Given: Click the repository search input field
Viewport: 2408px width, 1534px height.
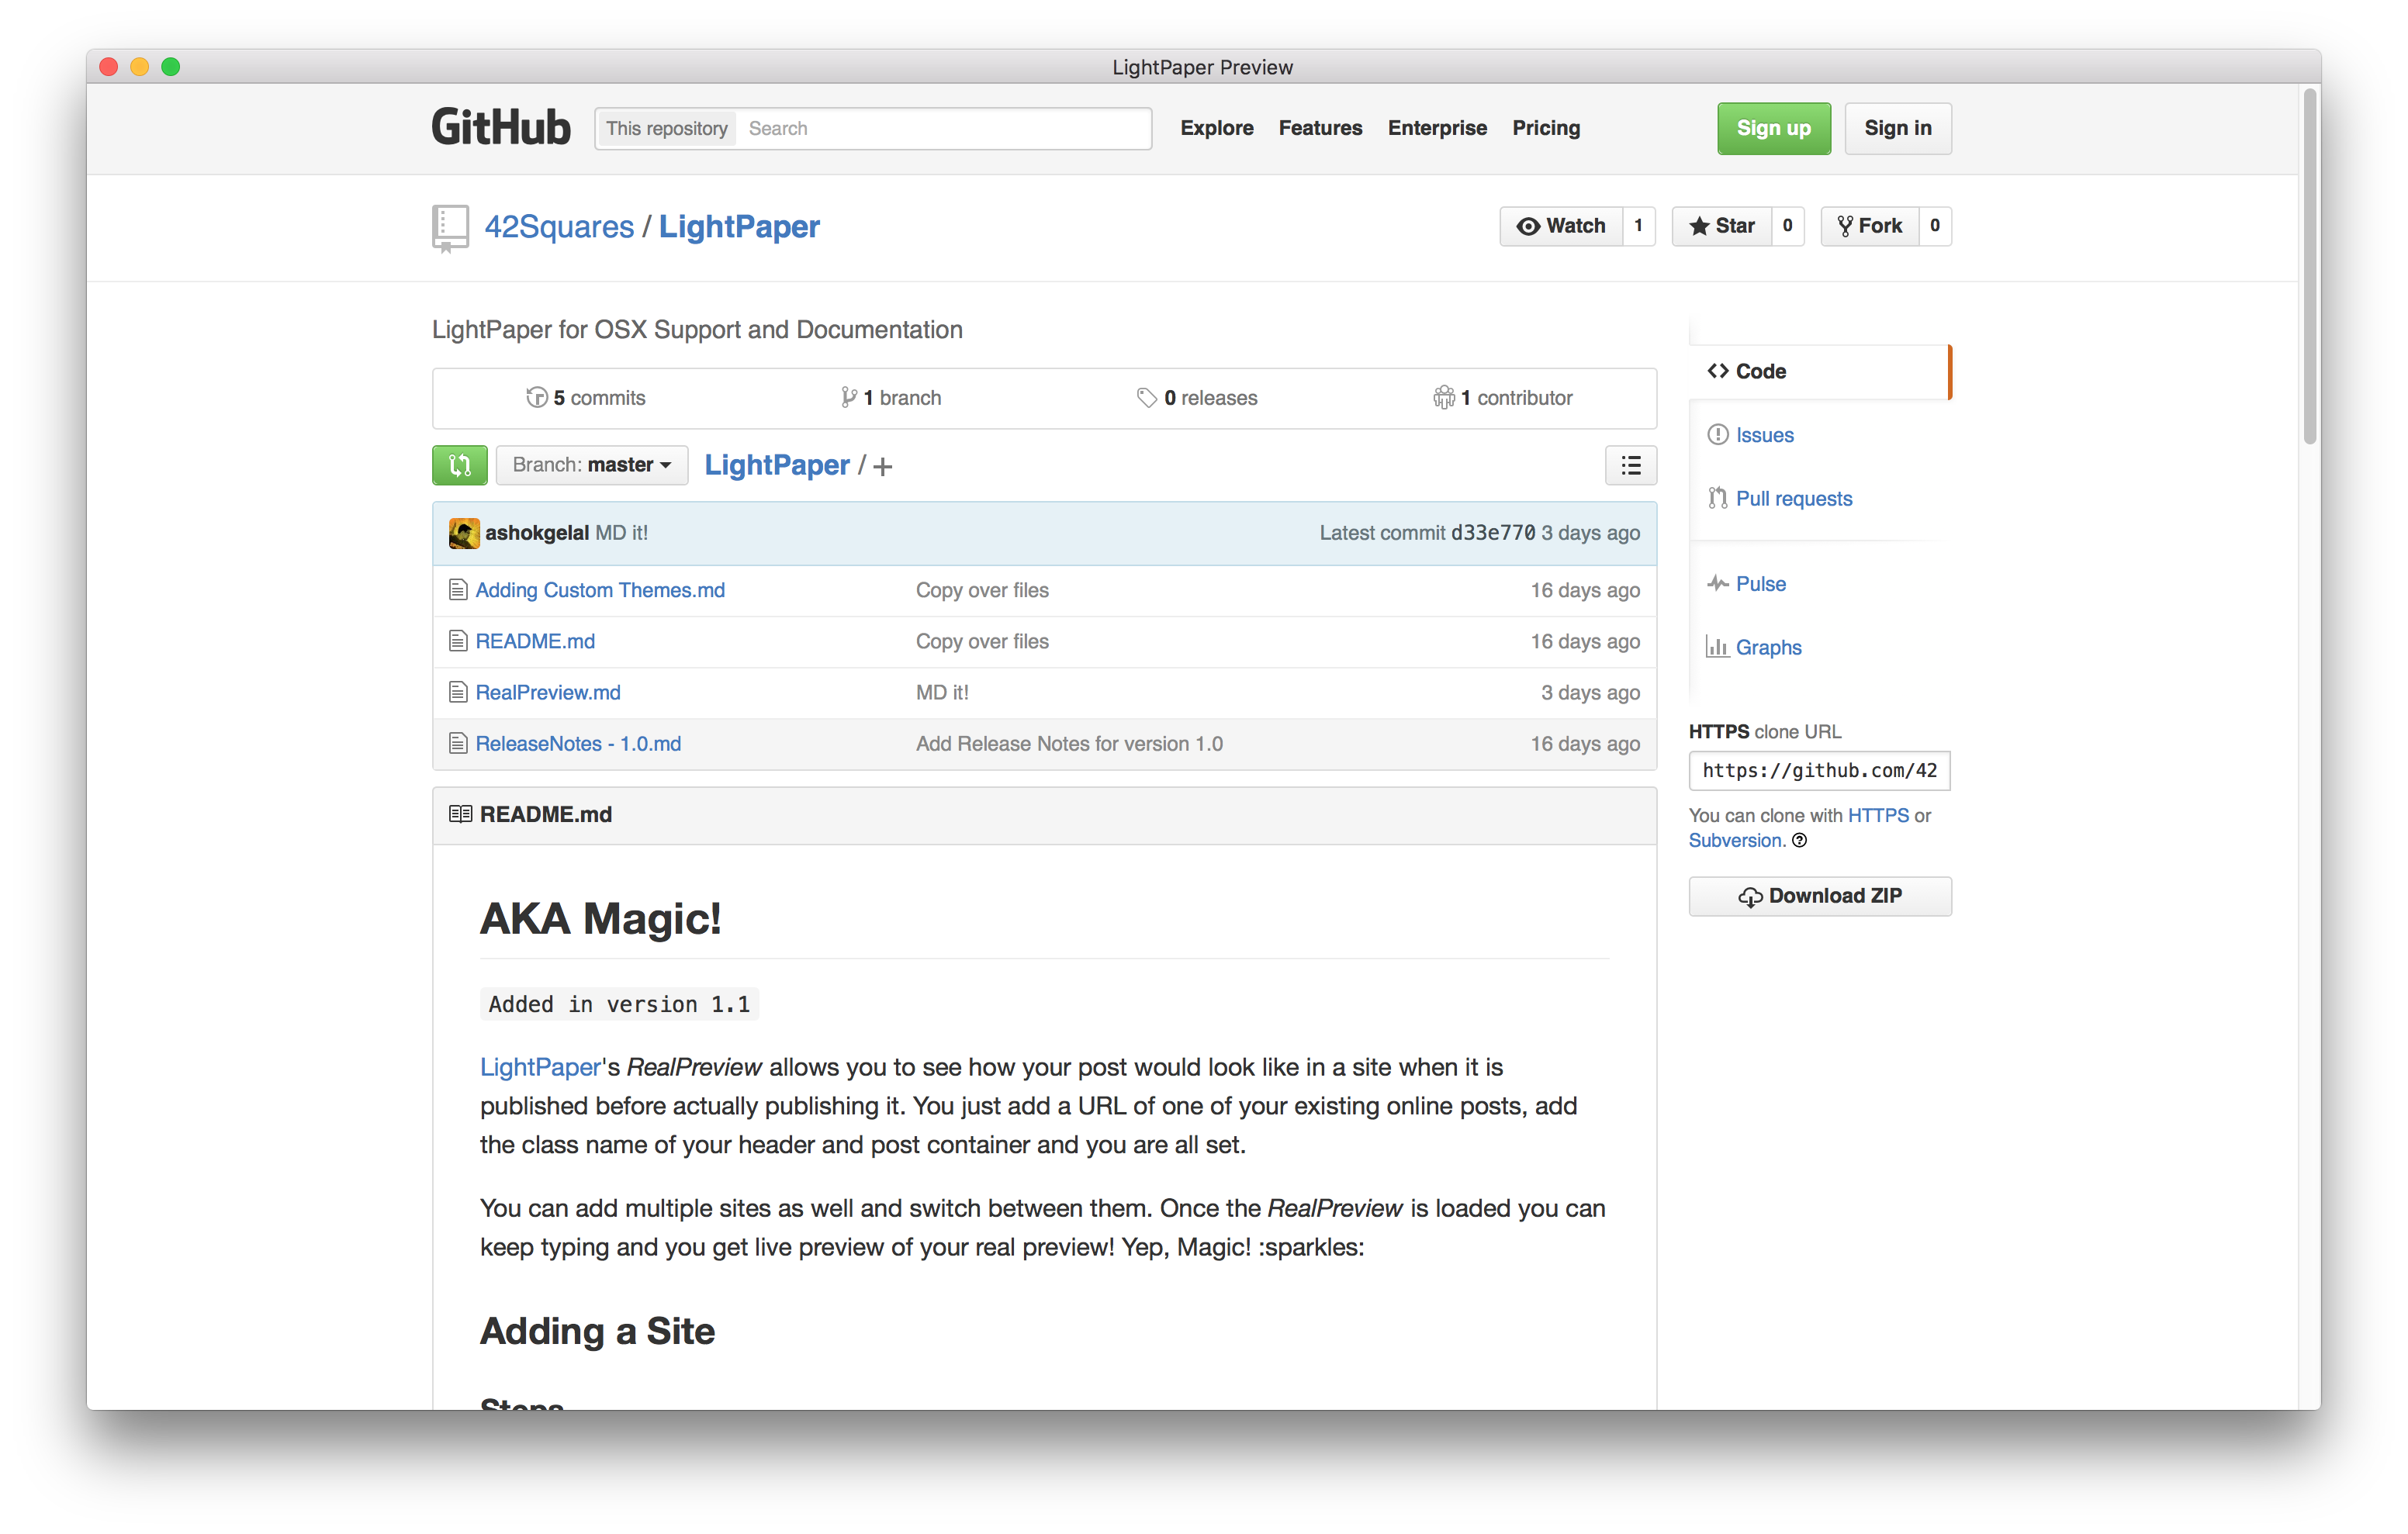Looking at the screenshot, I should tap(943, 128).
